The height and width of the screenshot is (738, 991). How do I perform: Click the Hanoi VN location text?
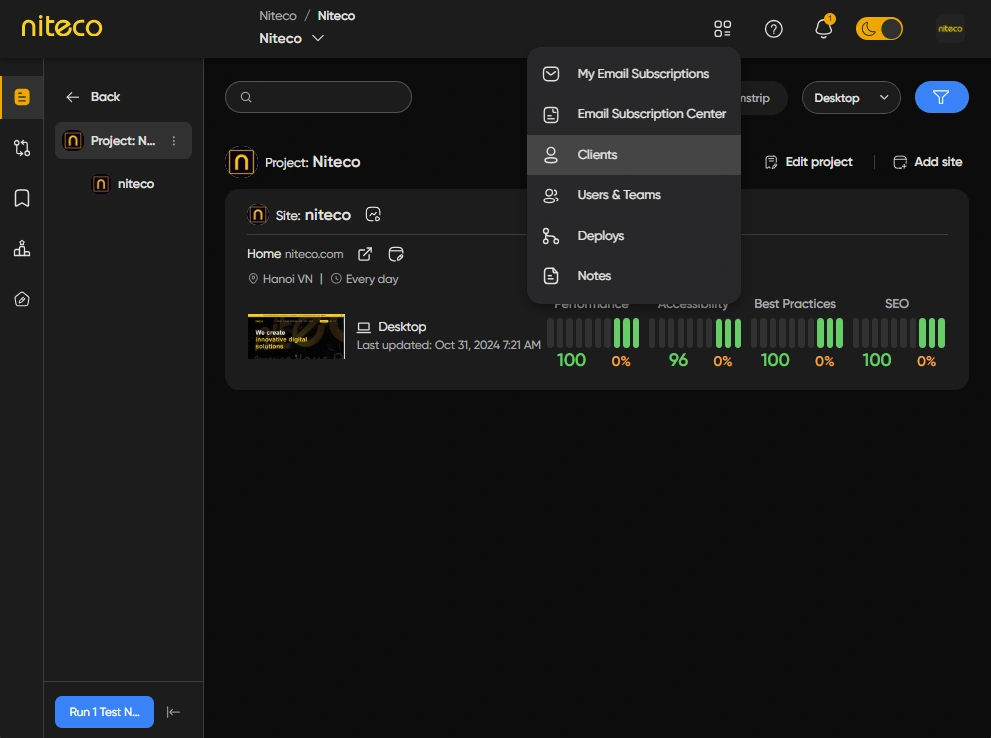point(288,279)
